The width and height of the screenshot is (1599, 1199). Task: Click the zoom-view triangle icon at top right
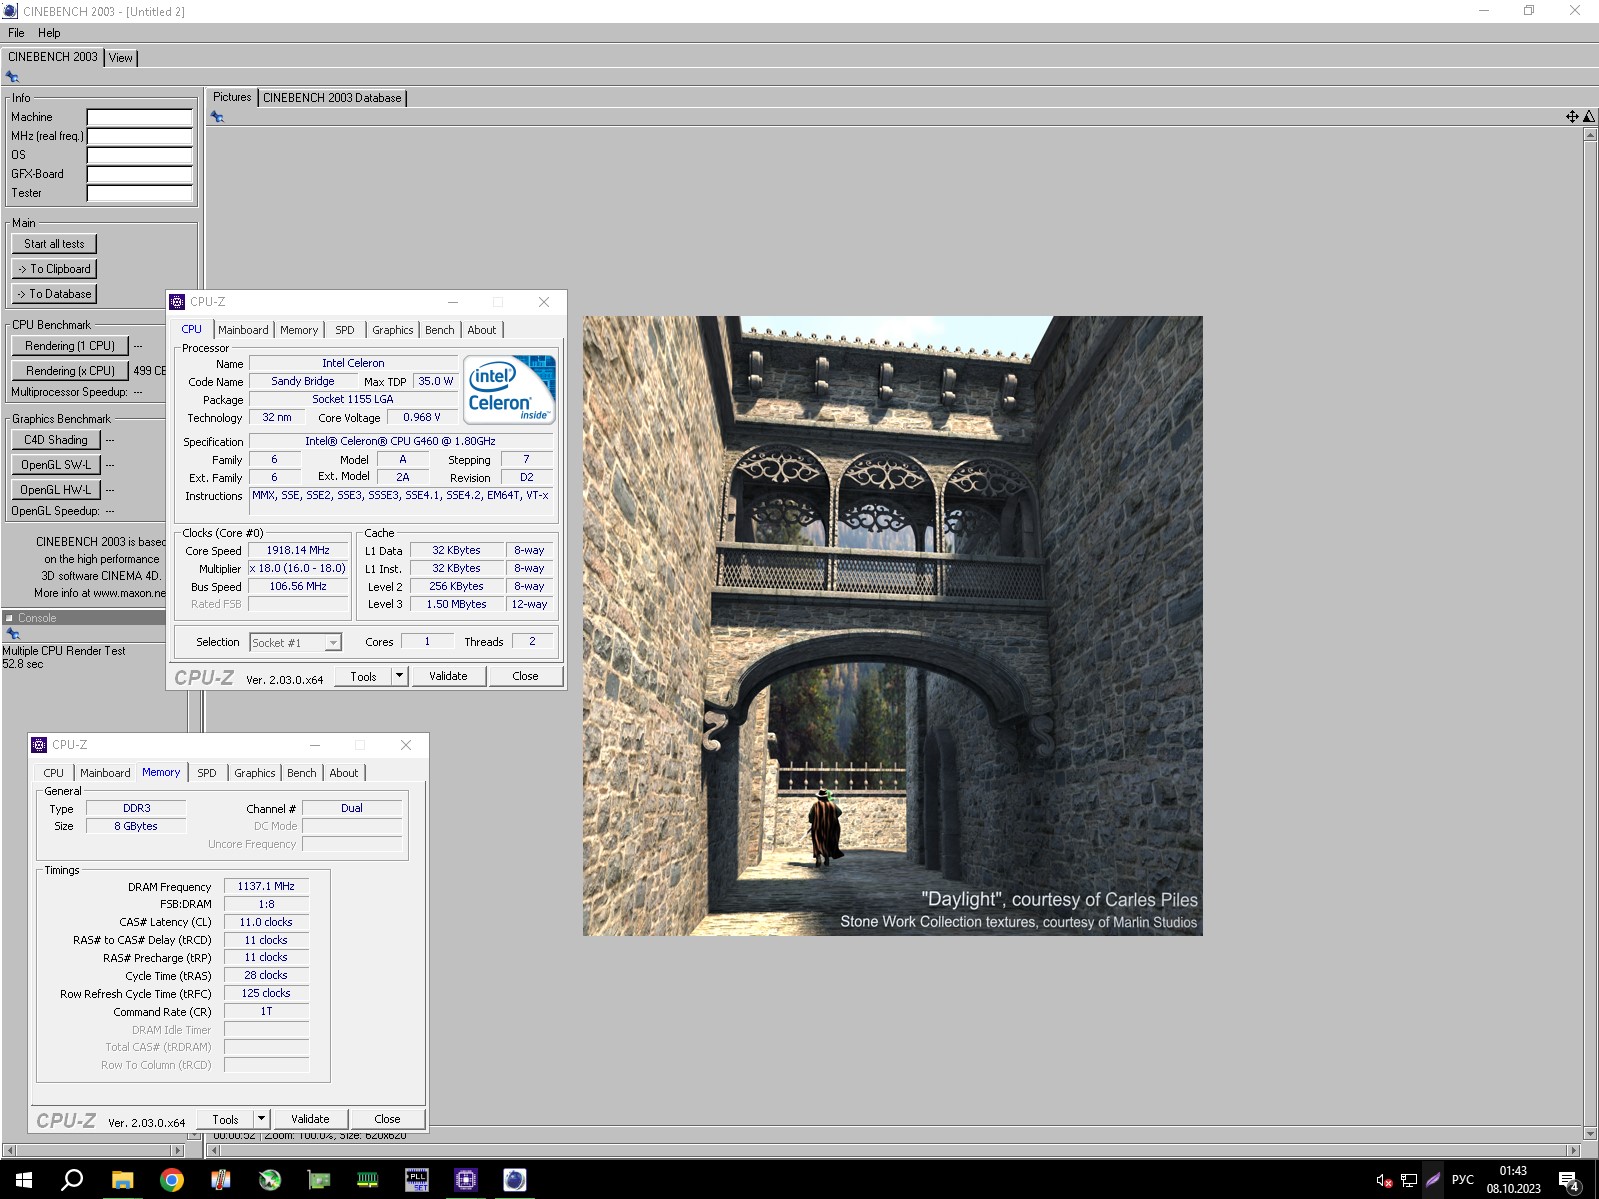[1589, 117]
